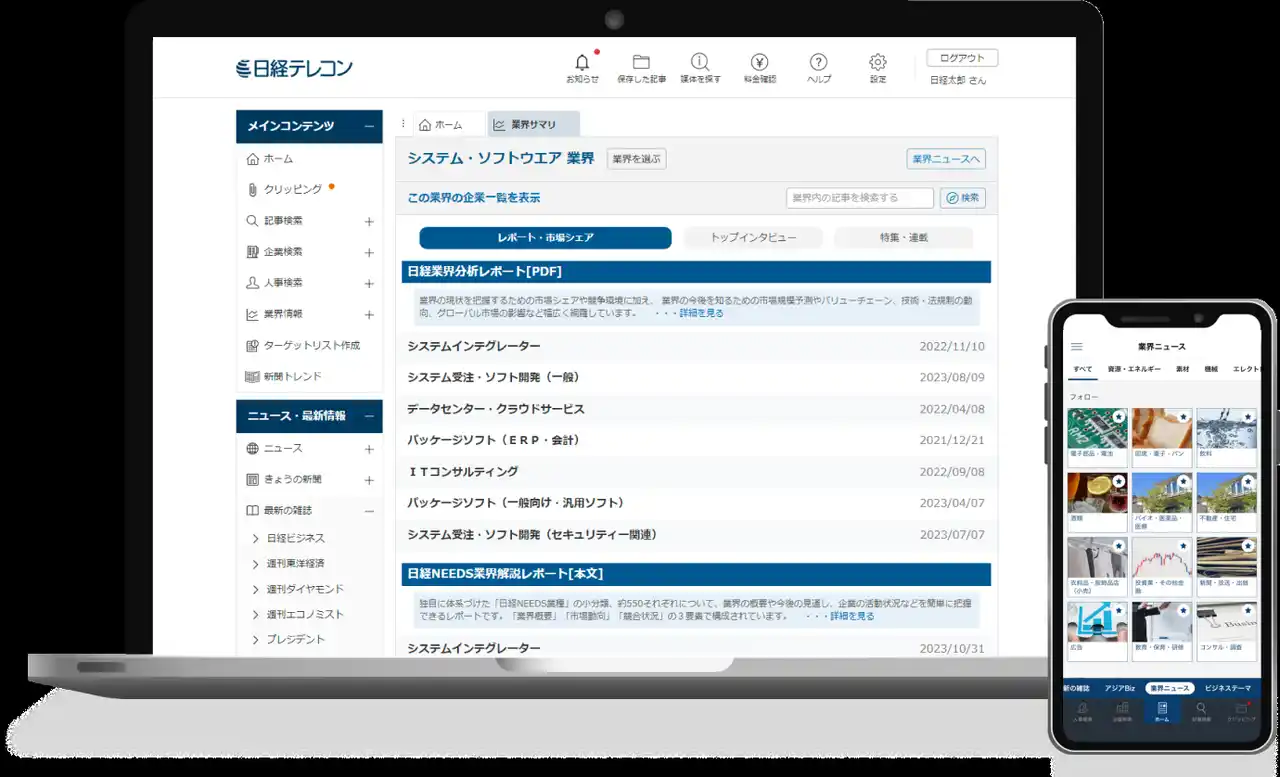Click the 媒体を探す info icon
This screenshot has width=1280, height=777.
[x=700, y=62]
